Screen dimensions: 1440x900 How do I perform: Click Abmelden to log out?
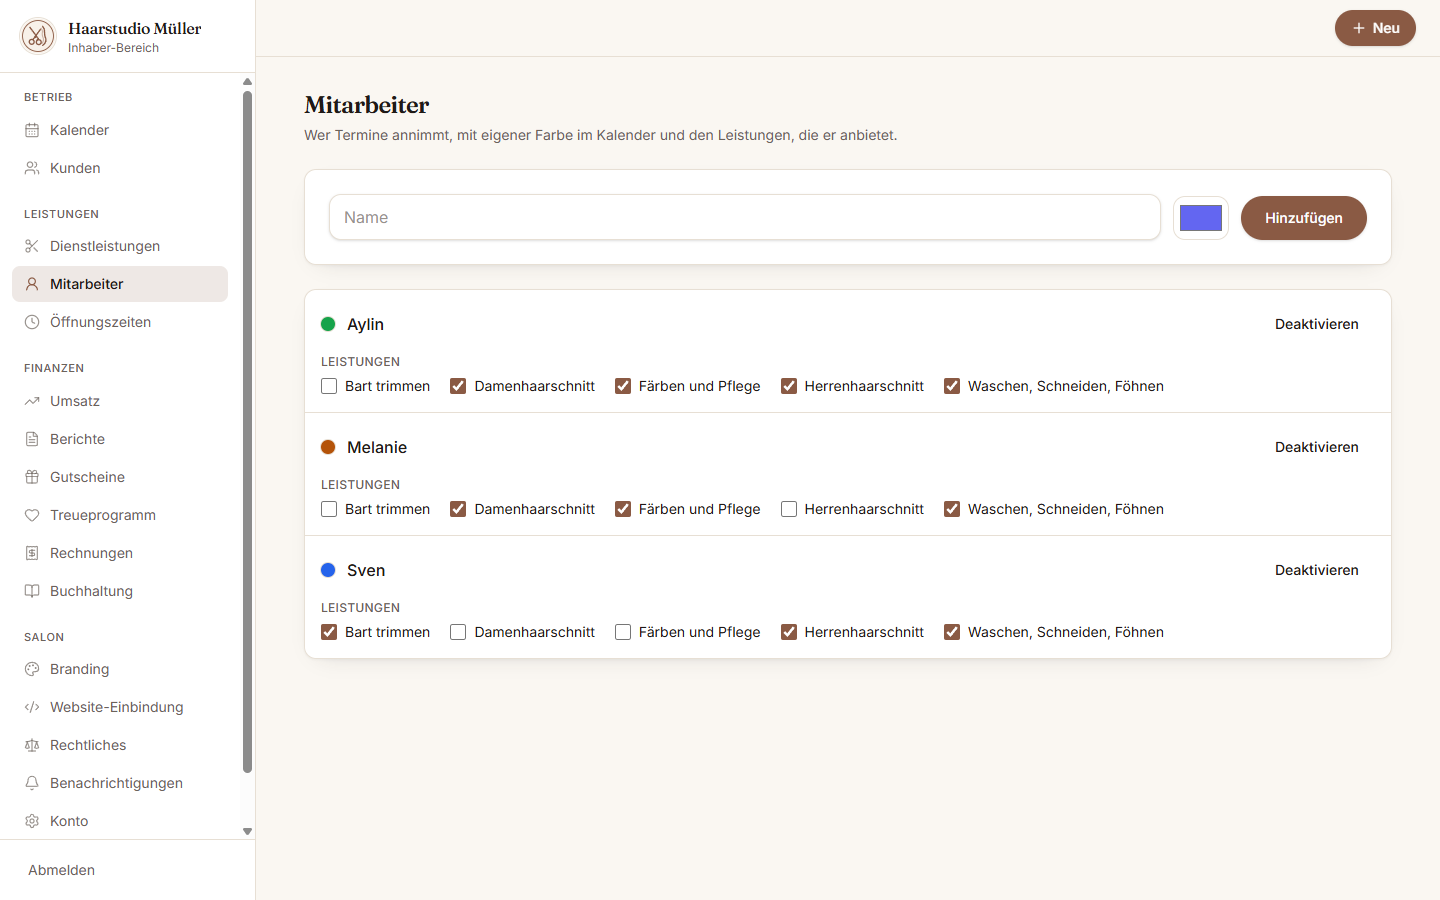tap(62, 870)
